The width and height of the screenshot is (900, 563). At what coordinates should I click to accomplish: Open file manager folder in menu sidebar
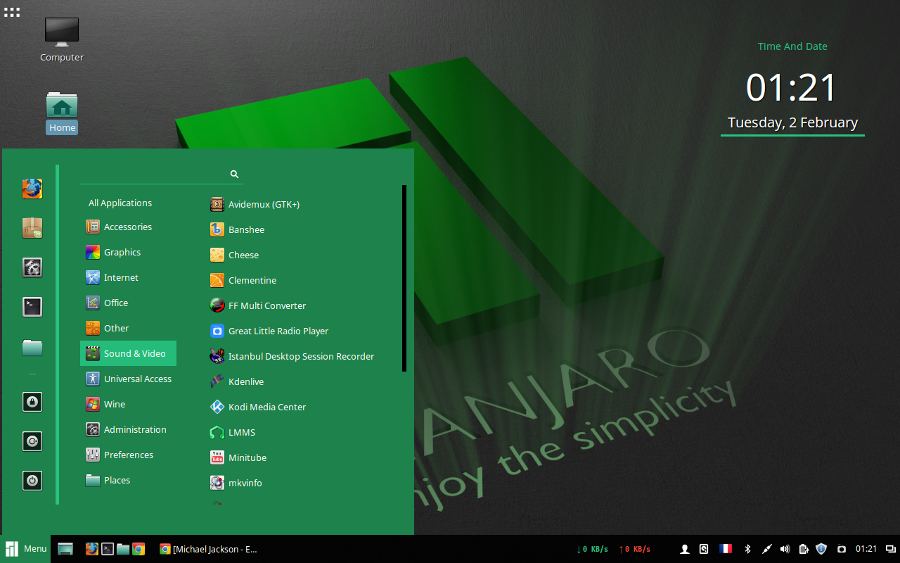[x=32, y=347]
